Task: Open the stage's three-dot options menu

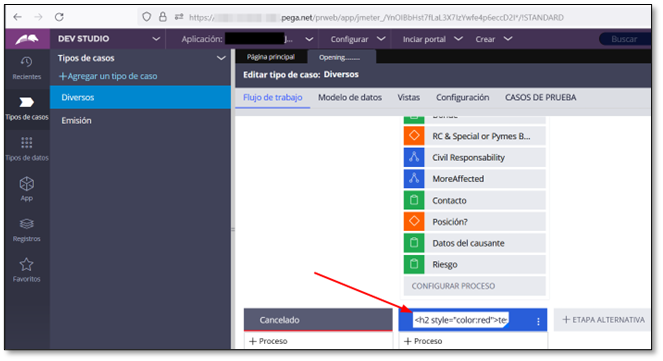Action: point(538,321)
